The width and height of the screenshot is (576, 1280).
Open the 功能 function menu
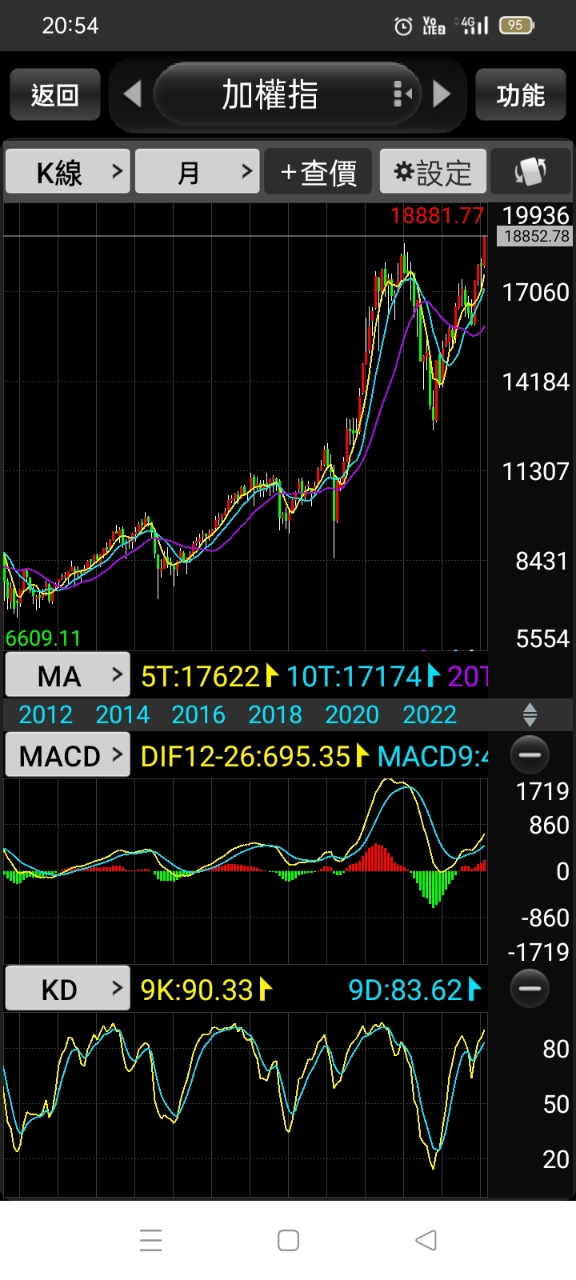pyautogui.click(x=521, y=95)
